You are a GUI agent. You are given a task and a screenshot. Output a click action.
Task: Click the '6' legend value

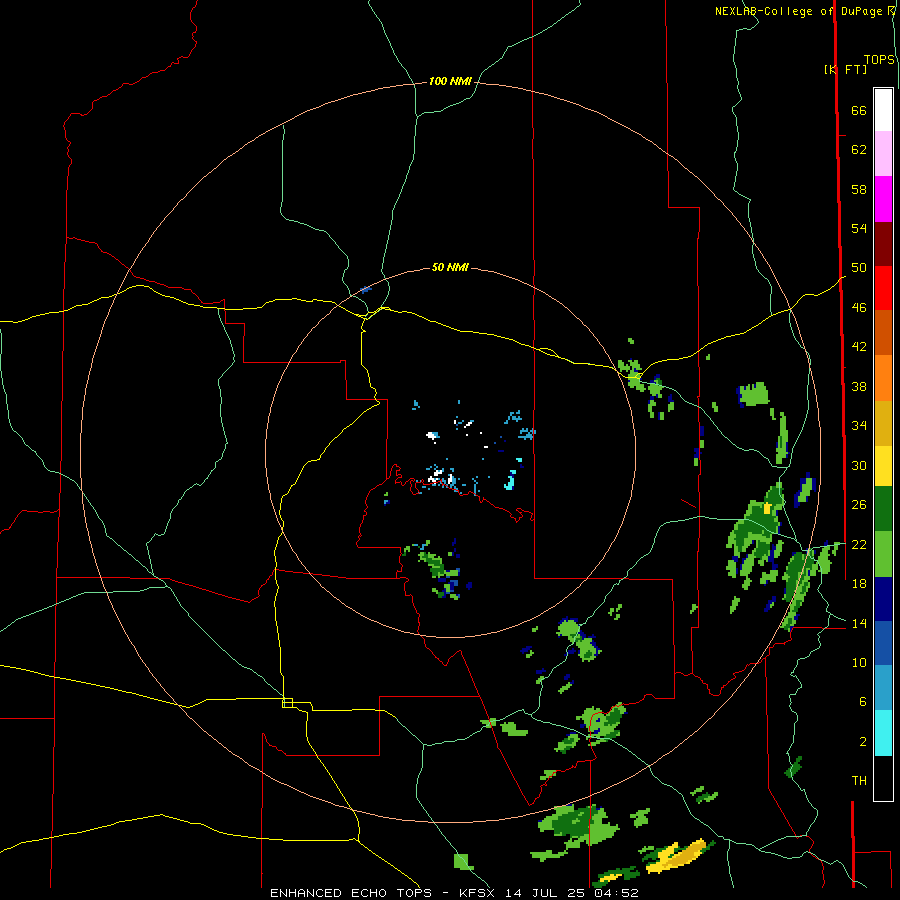(863, 701)
